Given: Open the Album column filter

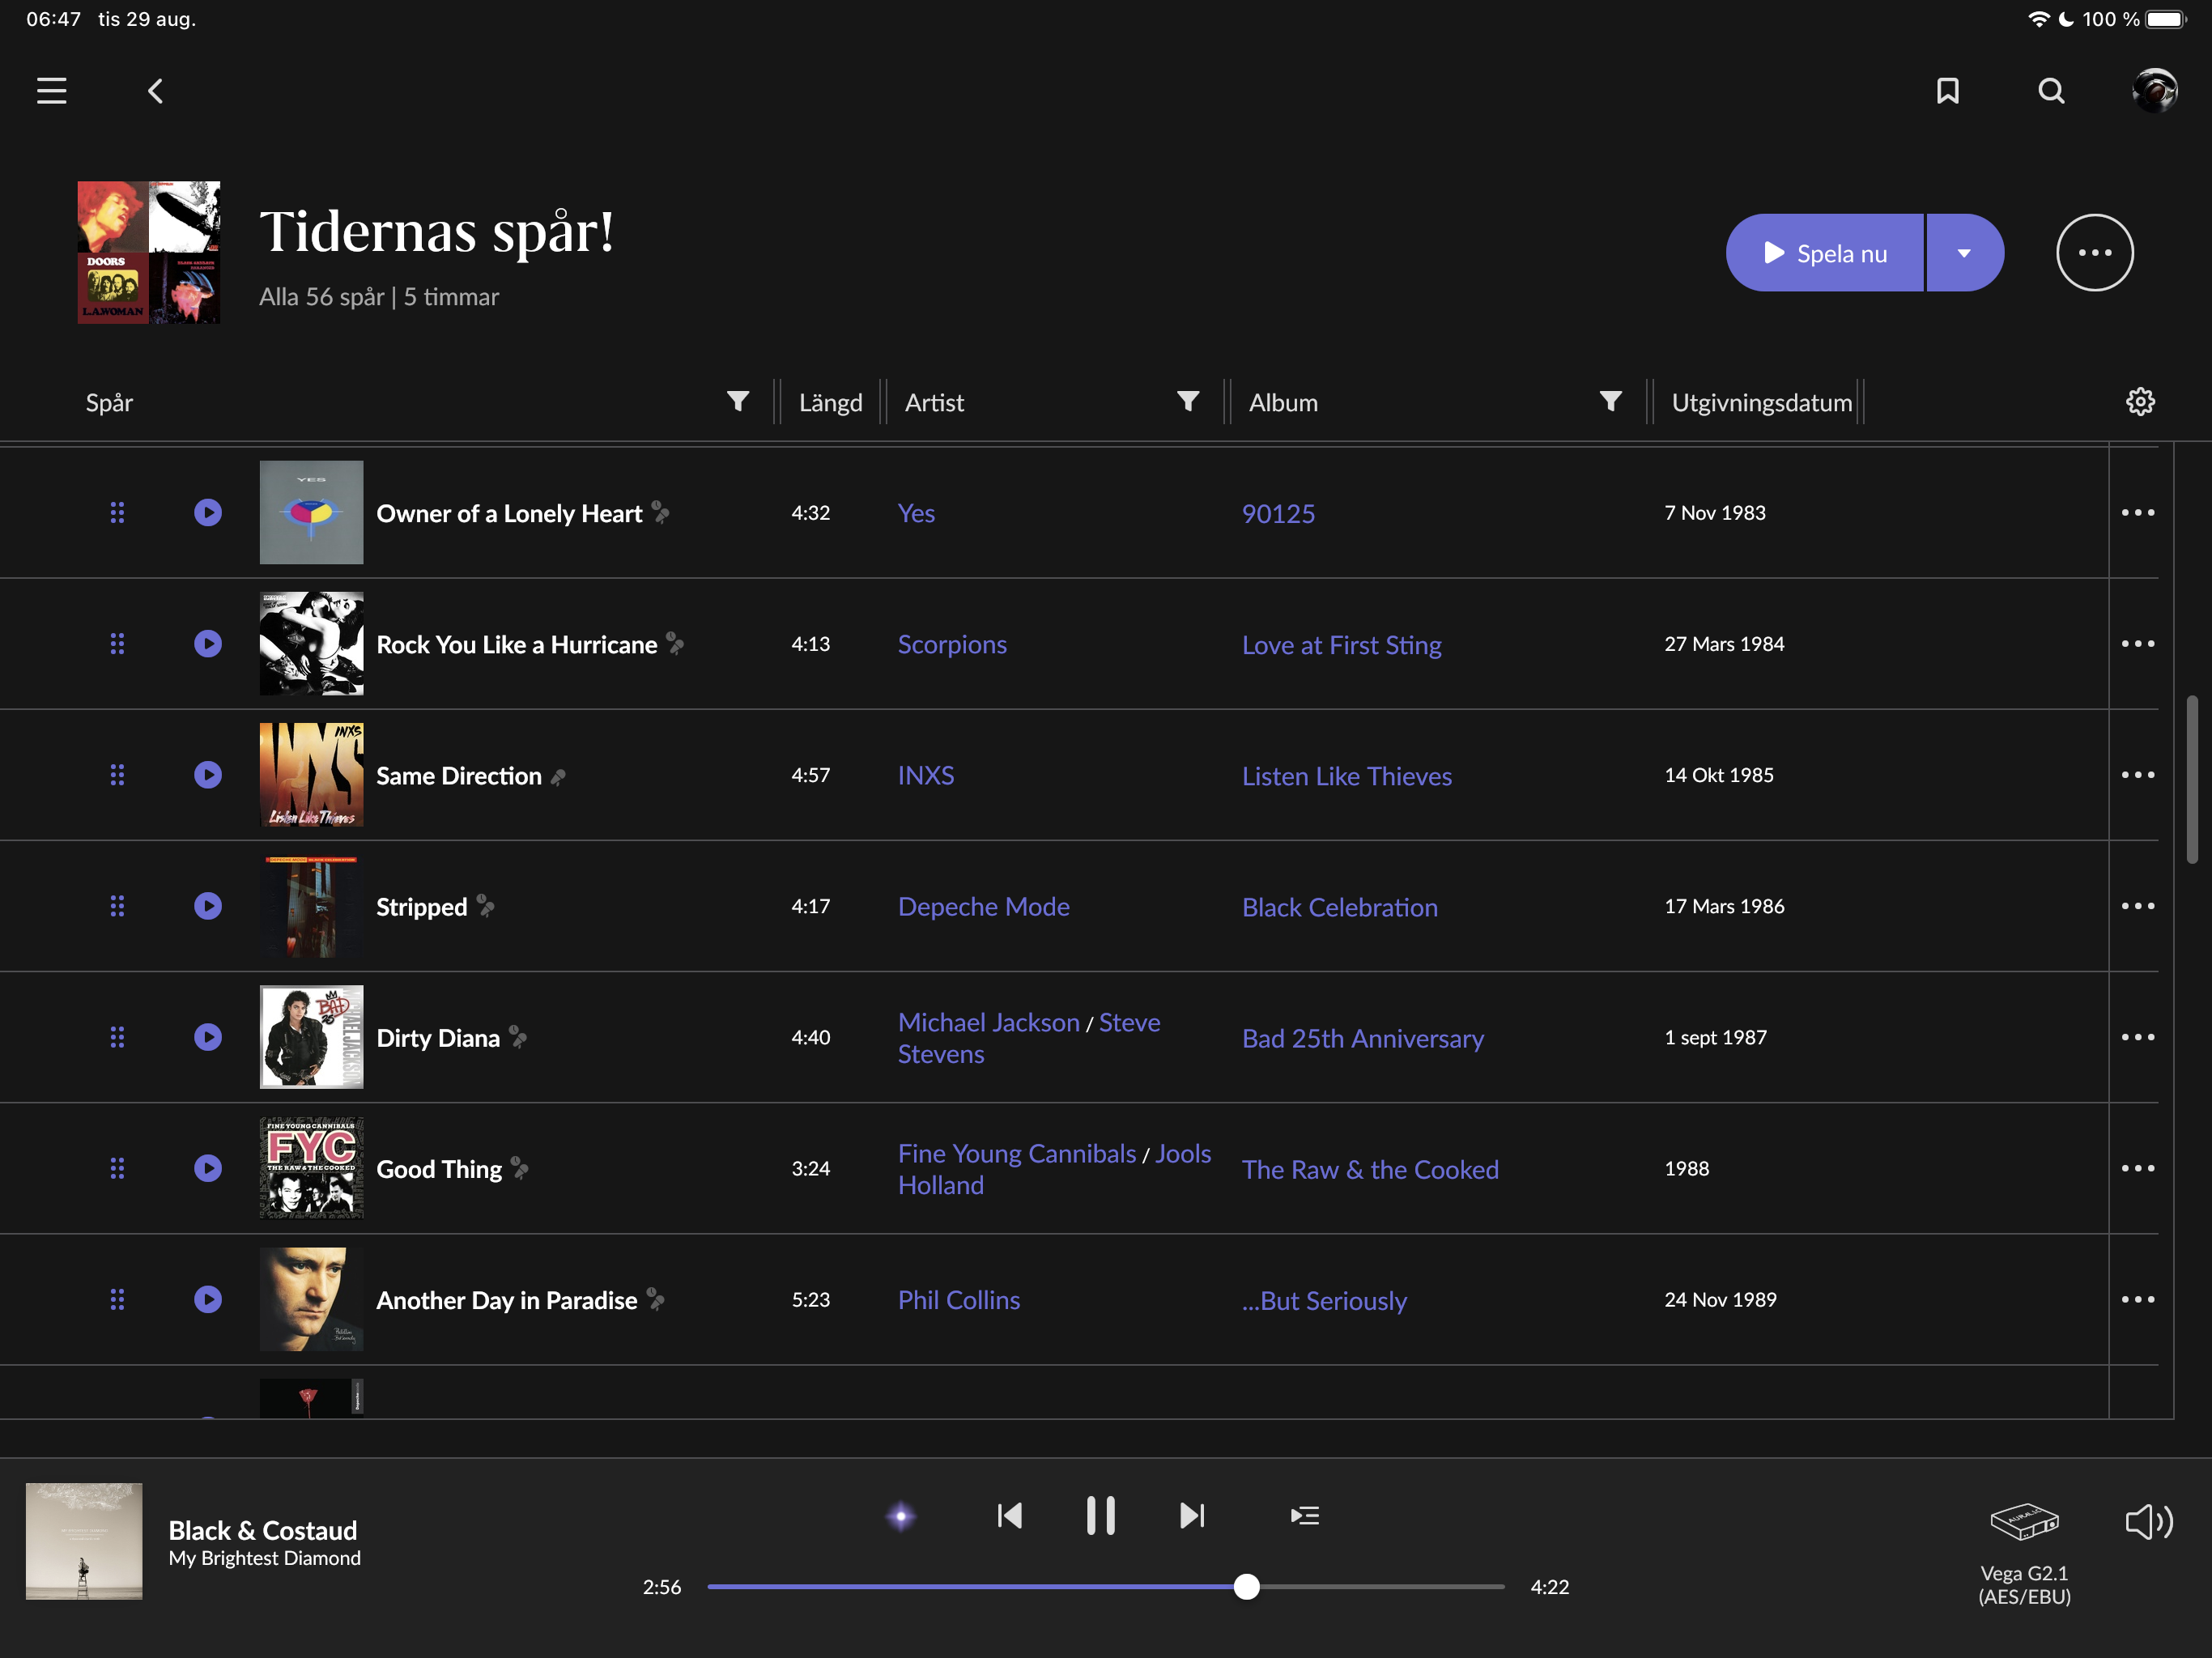Looking at the screenshot, I should [1610, 401].
